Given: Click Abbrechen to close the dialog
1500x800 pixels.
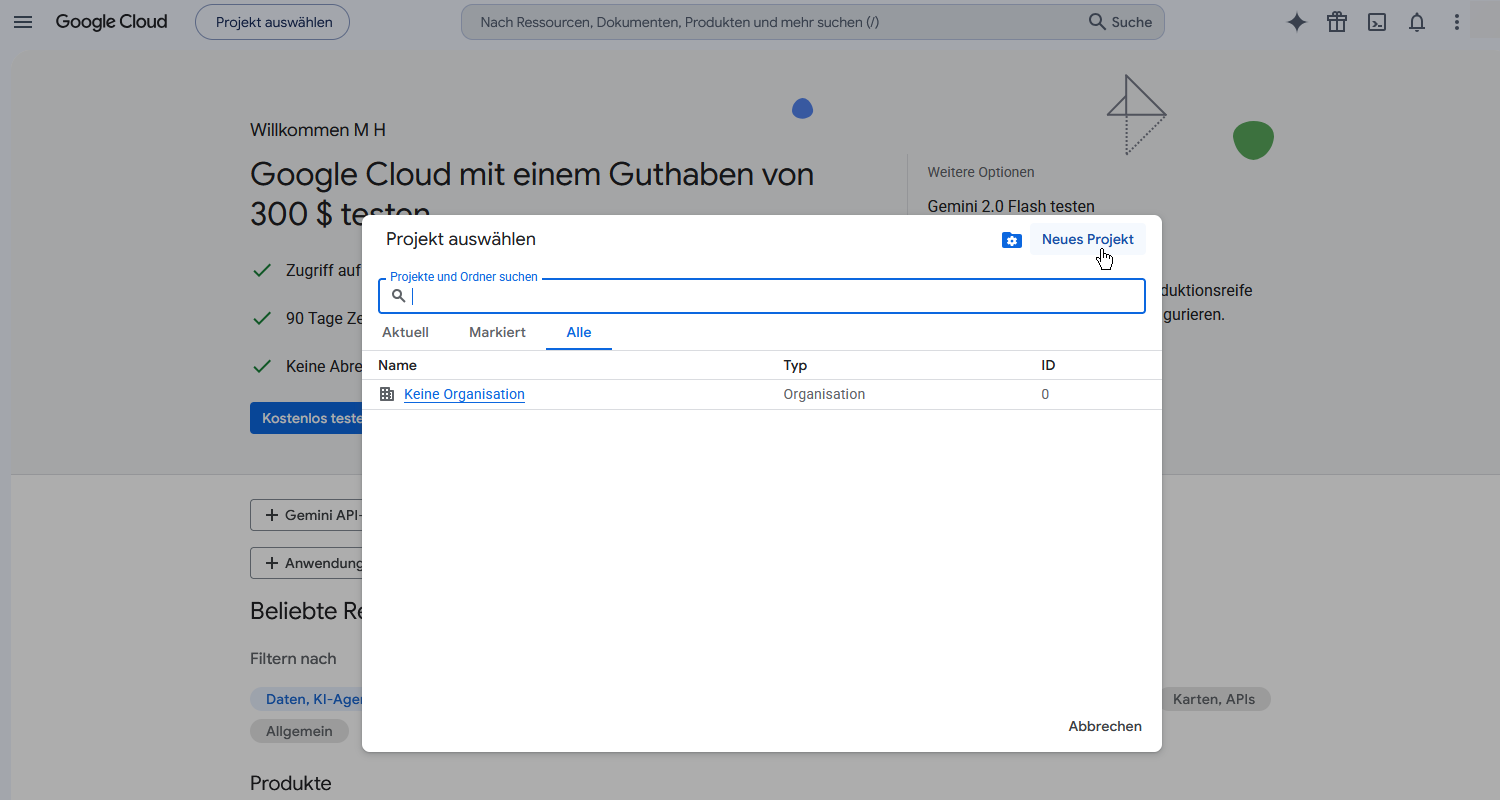Looking at the screenshot, I should pos(1105,726).
